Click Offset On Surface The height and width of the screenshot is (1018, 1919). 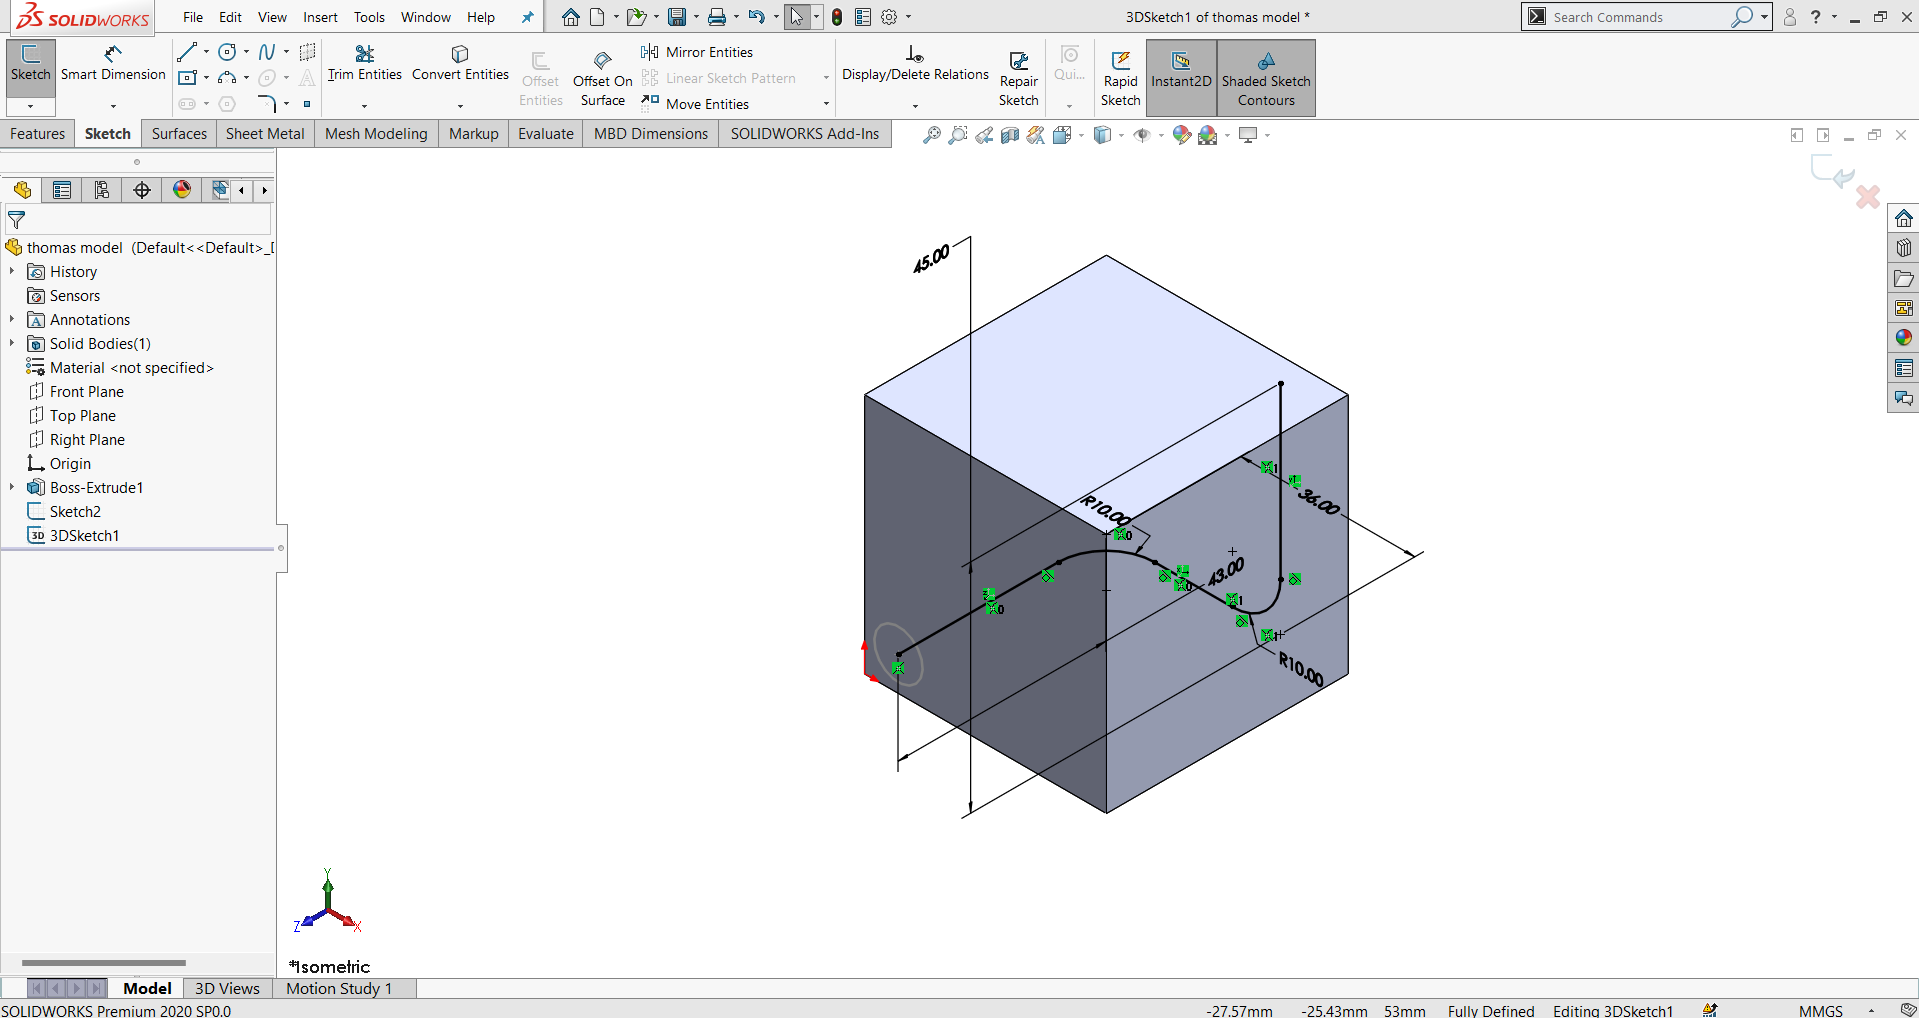tap(603, 78)
